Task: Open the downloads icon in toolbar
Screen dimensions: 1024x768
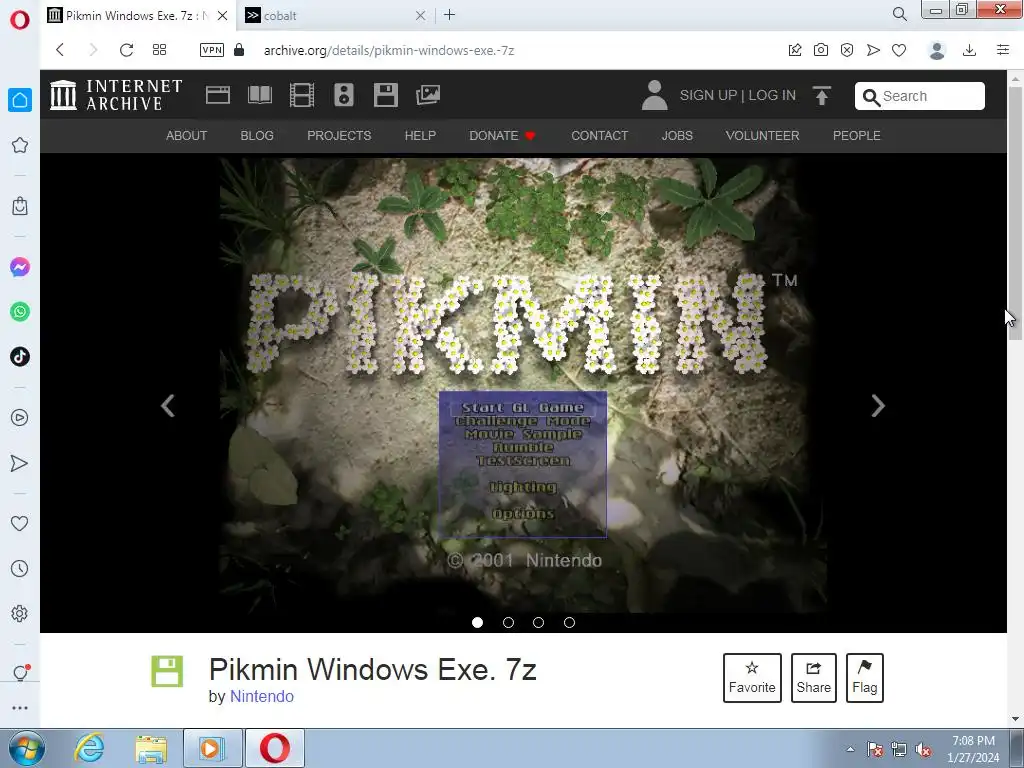Action: 970,50
